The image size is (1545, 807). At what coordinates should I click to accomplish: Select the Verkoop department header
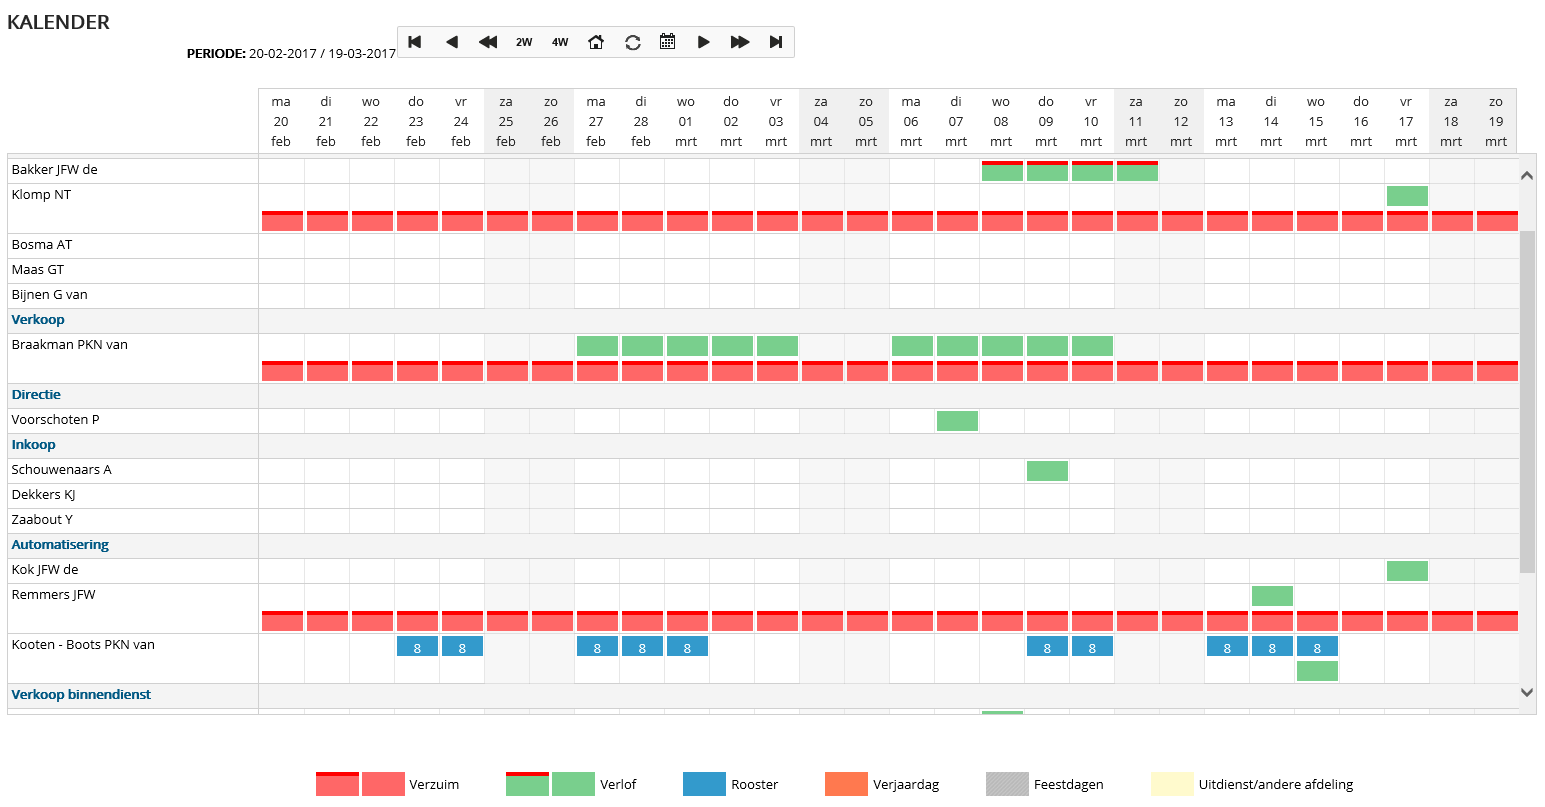coord(38,320)
